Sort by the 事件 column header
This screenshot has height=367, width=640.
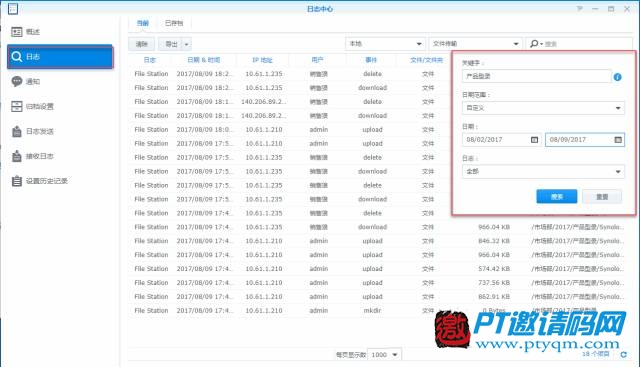pyautogui.click(x=371, y=60)
